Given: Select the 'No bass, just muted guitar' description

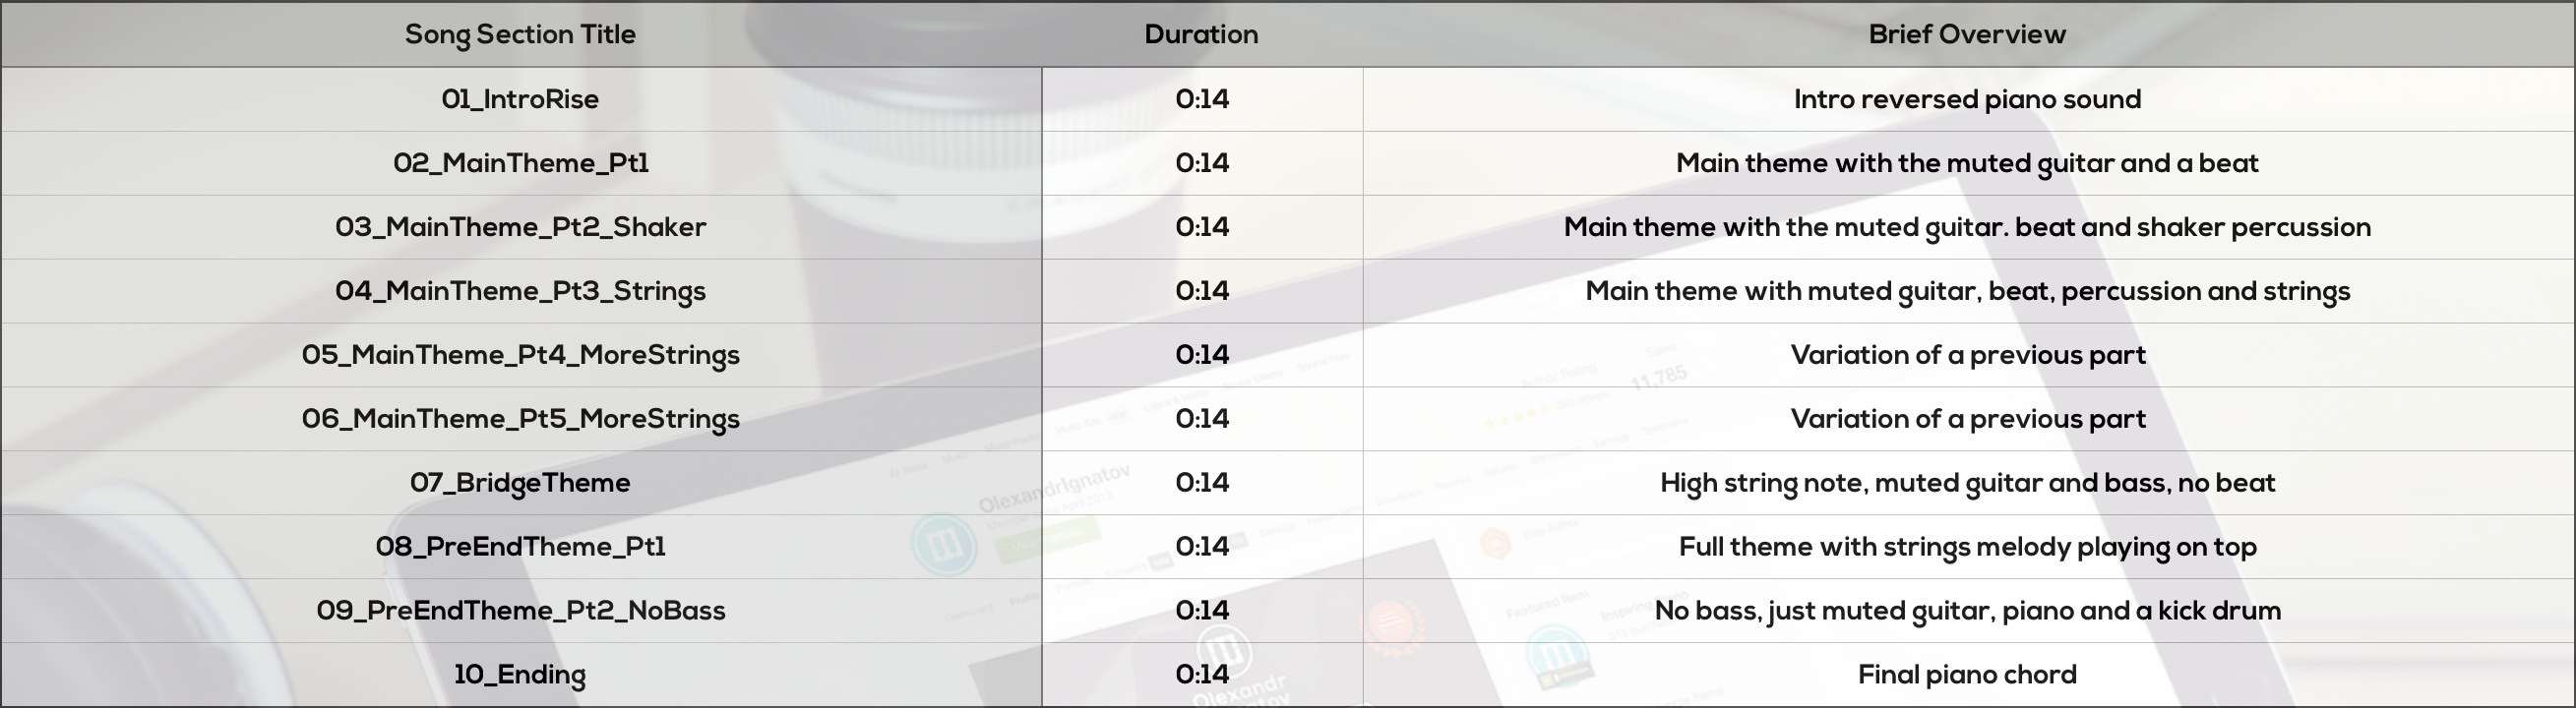Looking at the screenshot, I should (1967, 611).
